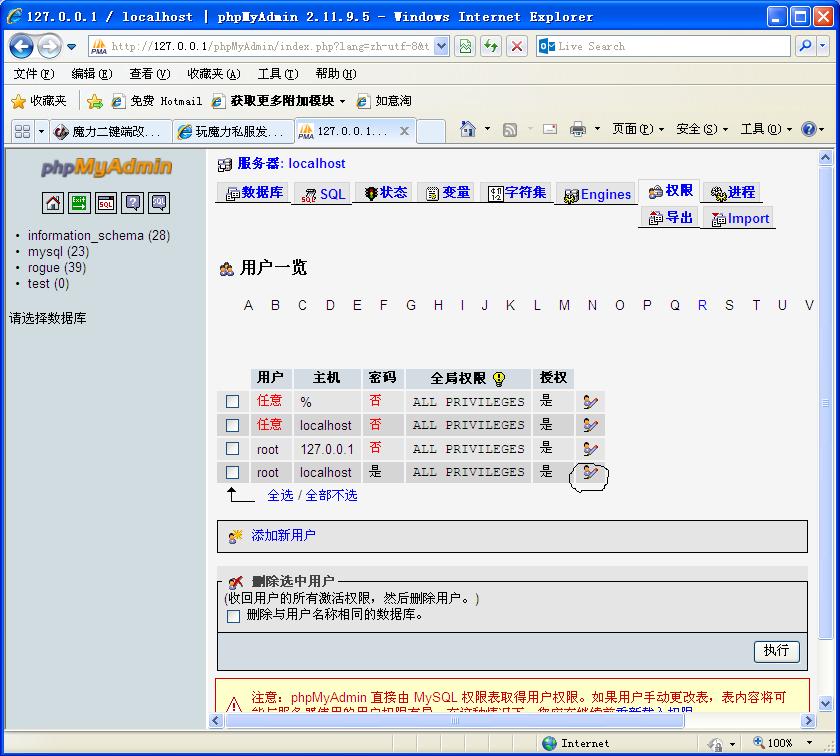Open the 页面 (Page) dropdown menu
The width and height of the screenshot is (840, 756).
pos(638,129)
